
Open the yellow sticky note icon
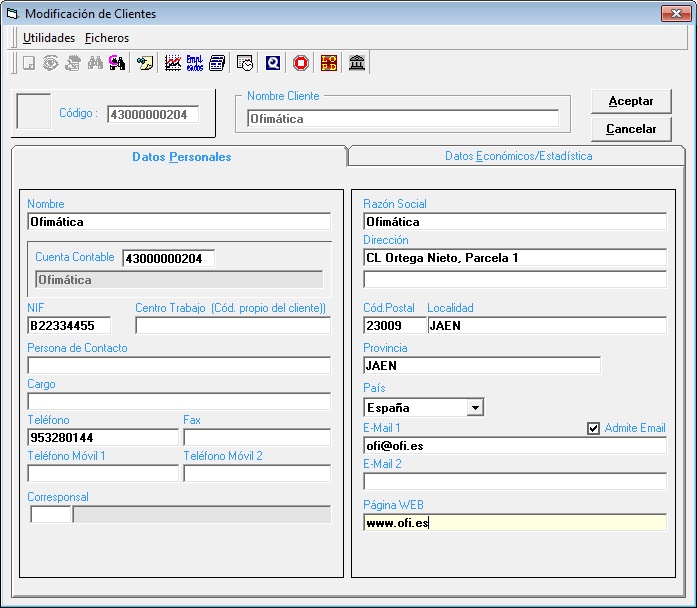pyautogui.click(x=145, y=63)
